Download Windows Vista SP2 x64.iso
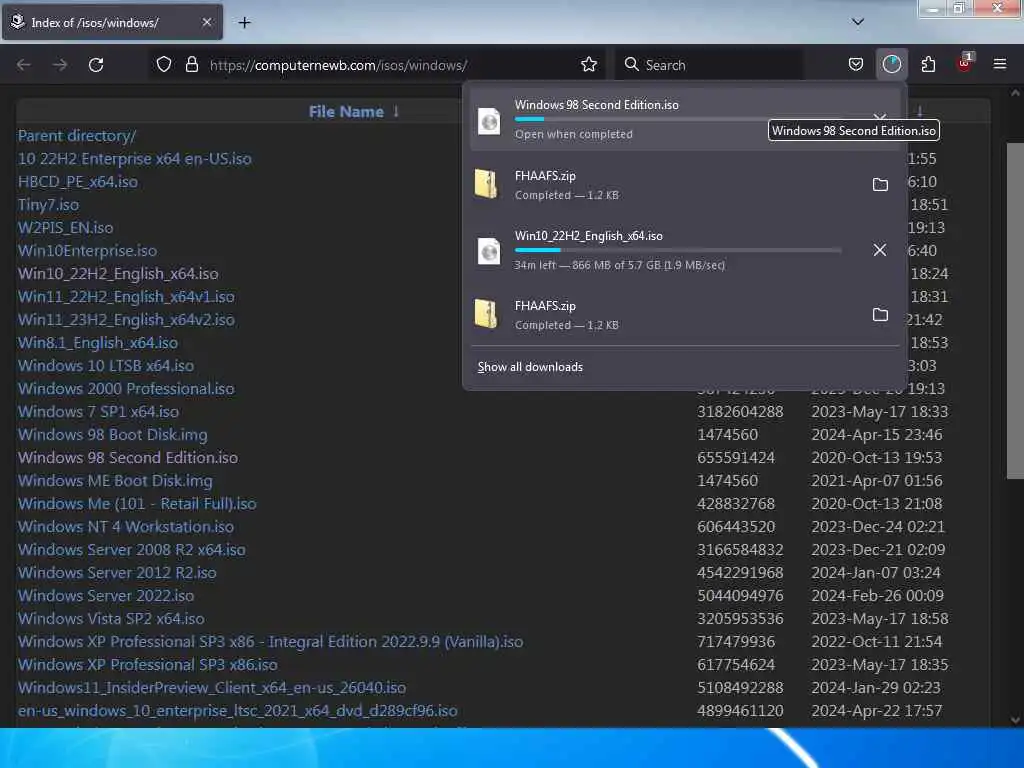Image resolution: width=1024 pixels, height=768 pixels. pyautogui.click(x=111, y=618)
